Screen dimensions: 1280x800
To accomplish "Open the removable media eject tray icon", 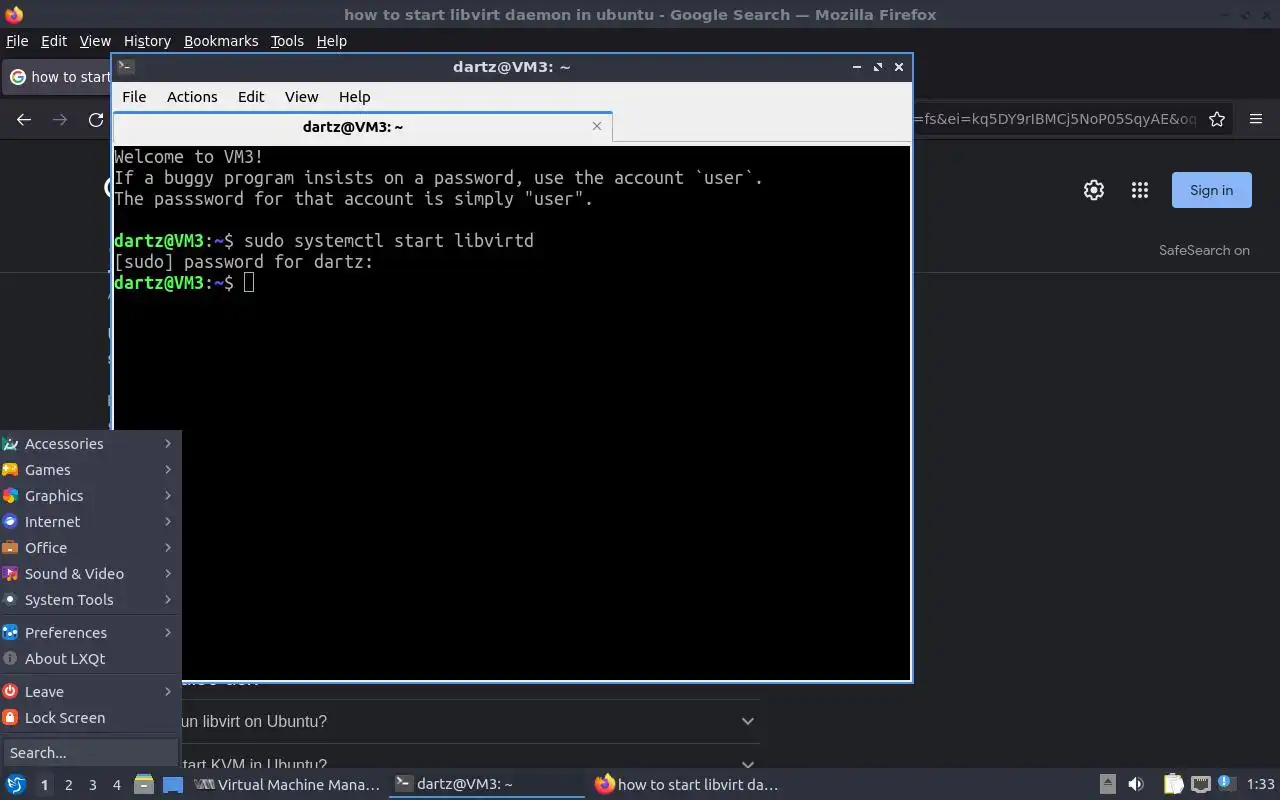I will click(1107, 785).
